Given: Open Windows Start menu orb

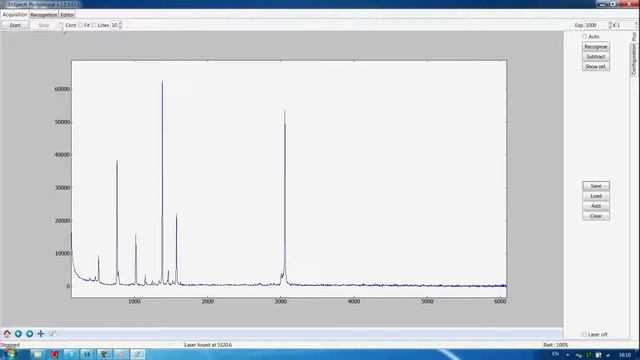Looking at the screenshot, I should click(11, 354).
